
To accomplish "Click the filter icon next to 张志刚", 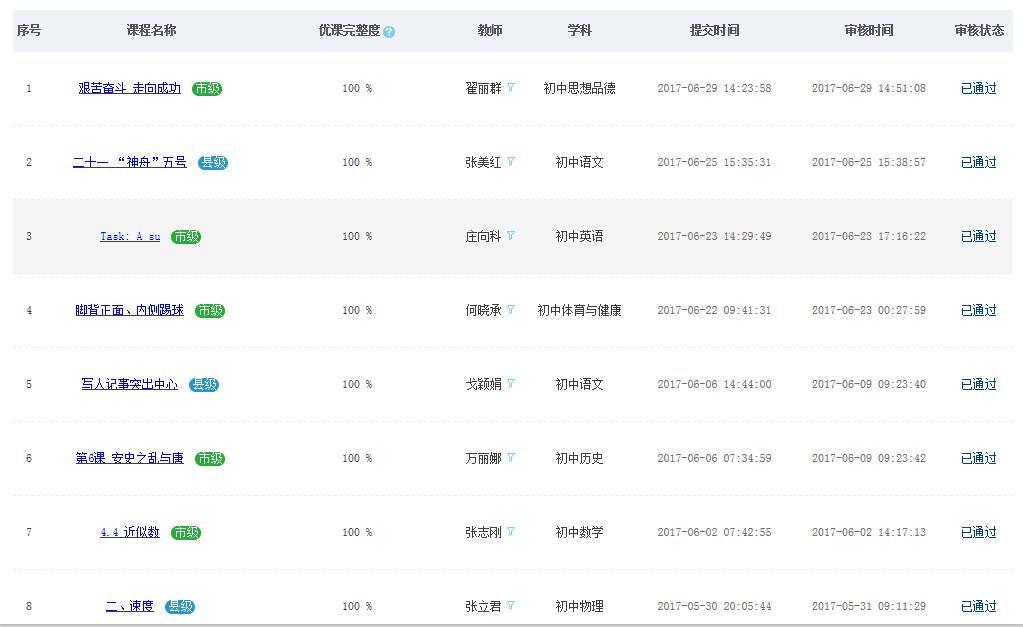I will (x=511, y=532).
